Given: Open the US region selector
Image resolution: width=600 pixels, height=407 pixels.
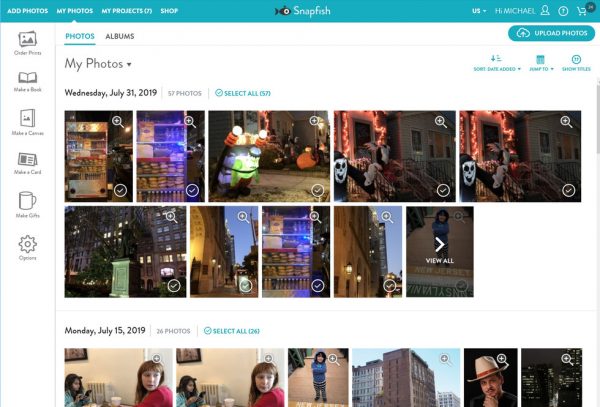Looking at the screenshot, I should 480,11.
